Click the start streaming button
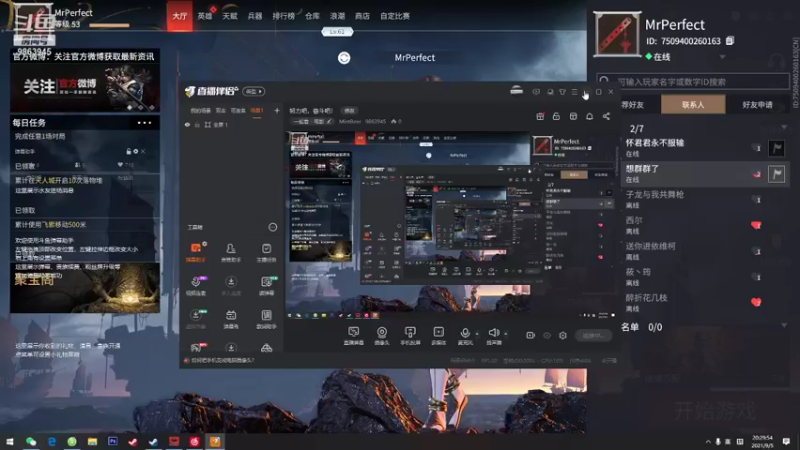 pyautogui.click(x=593, y=335)
